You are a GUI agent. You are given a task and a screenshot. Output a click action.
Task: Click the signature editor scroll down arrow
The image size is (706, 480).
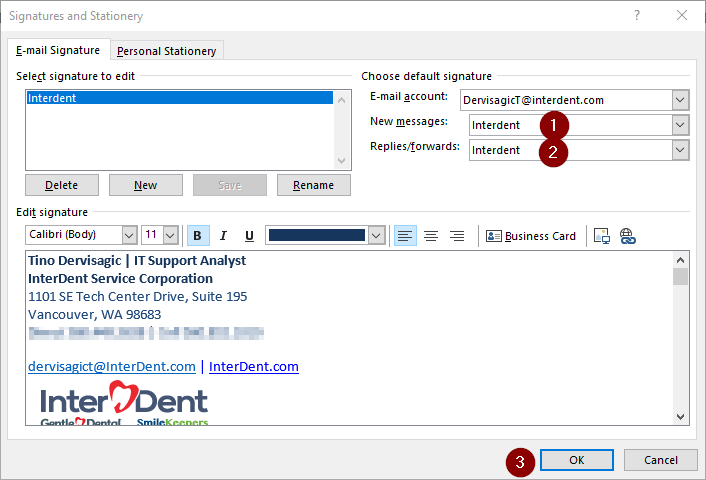coord(680,417)
